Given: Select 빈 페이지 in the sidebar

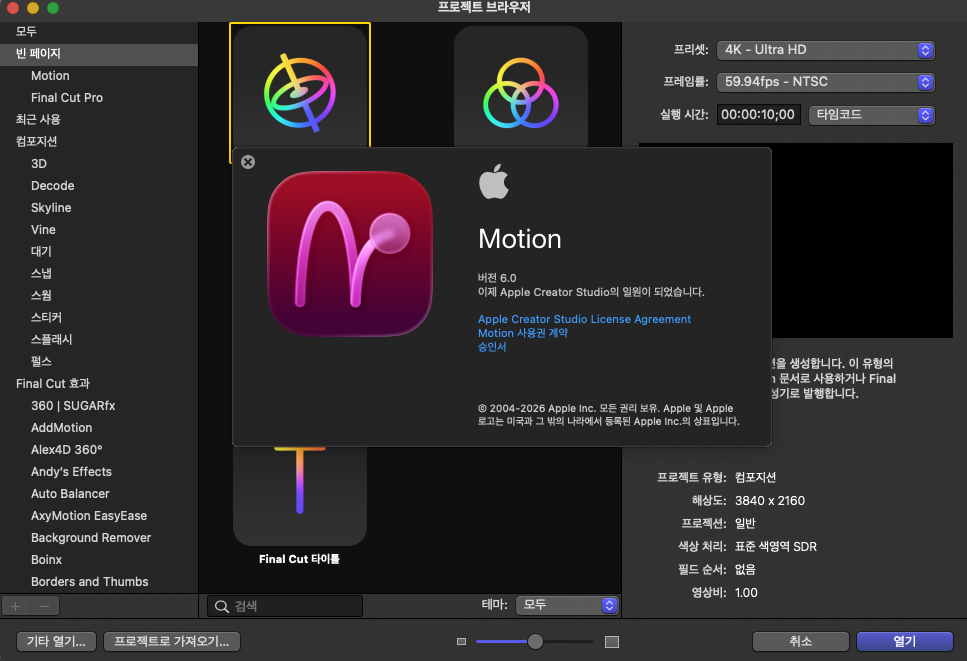Looking at the screenshot, I should (x=38, y=54).
